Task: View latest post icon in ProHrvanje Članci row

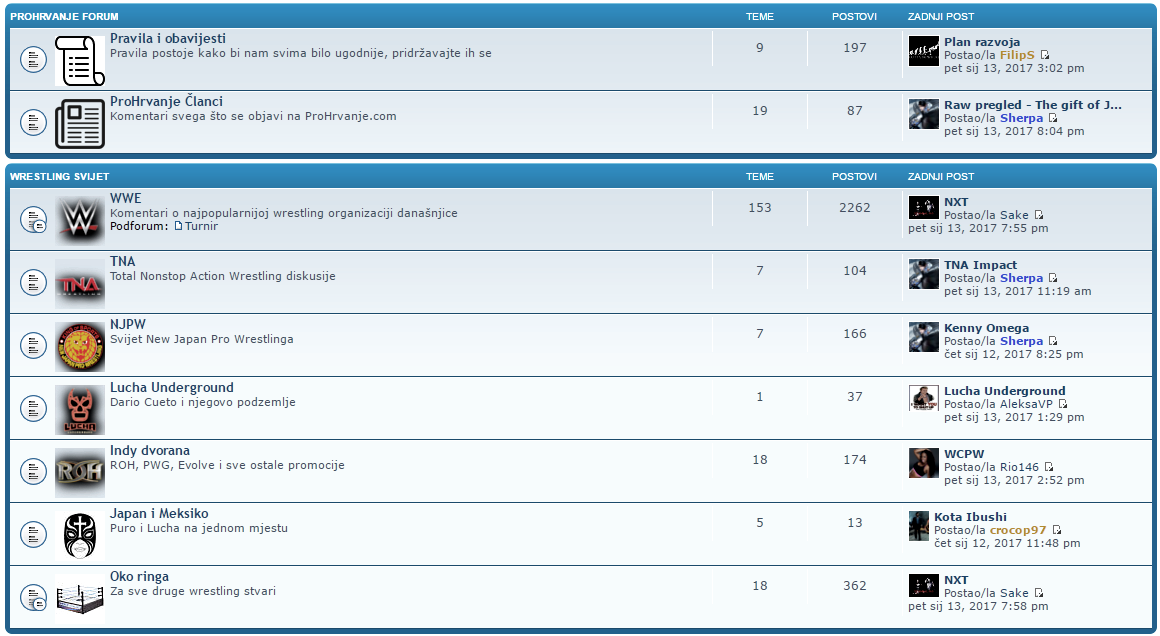Action: coord(1053,118)
